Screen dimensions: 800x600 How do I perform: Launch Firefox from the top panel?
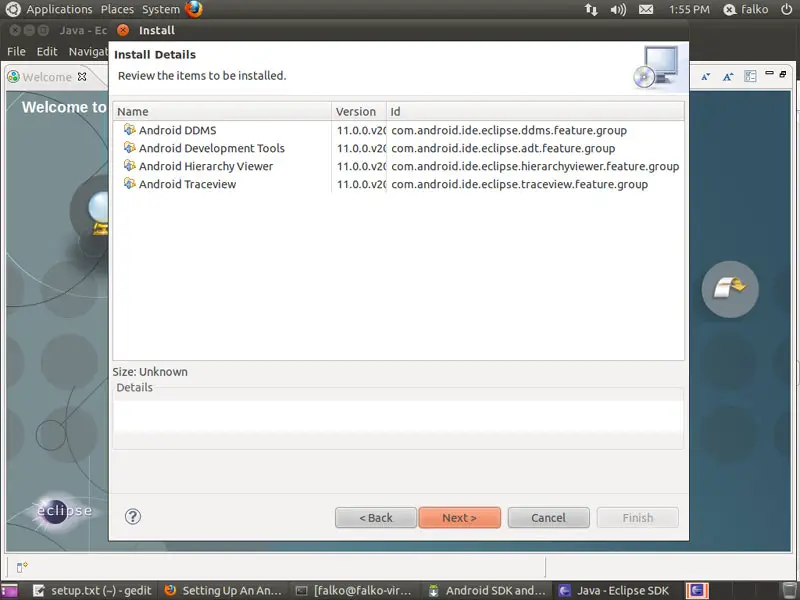tap(194, 9)
